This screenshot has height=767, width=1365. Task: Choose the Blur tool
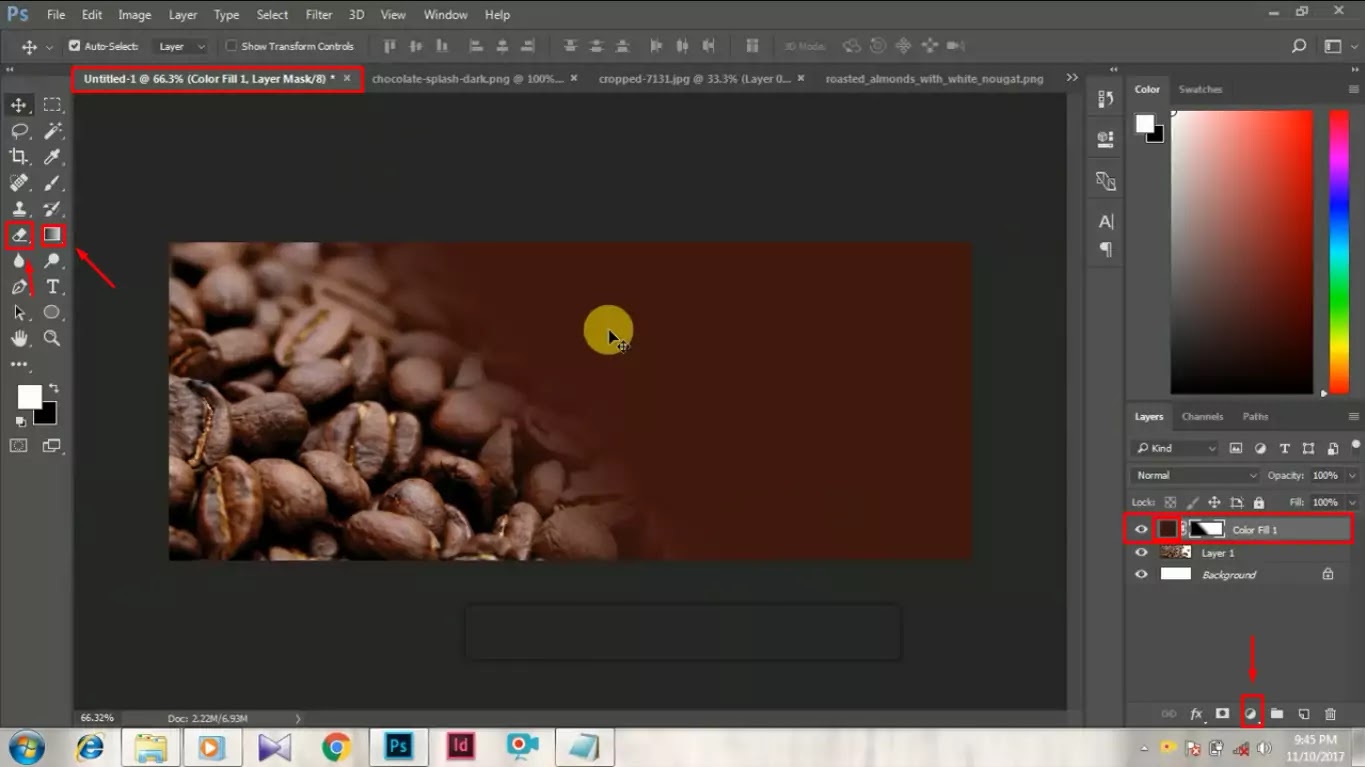pos(19,261)
